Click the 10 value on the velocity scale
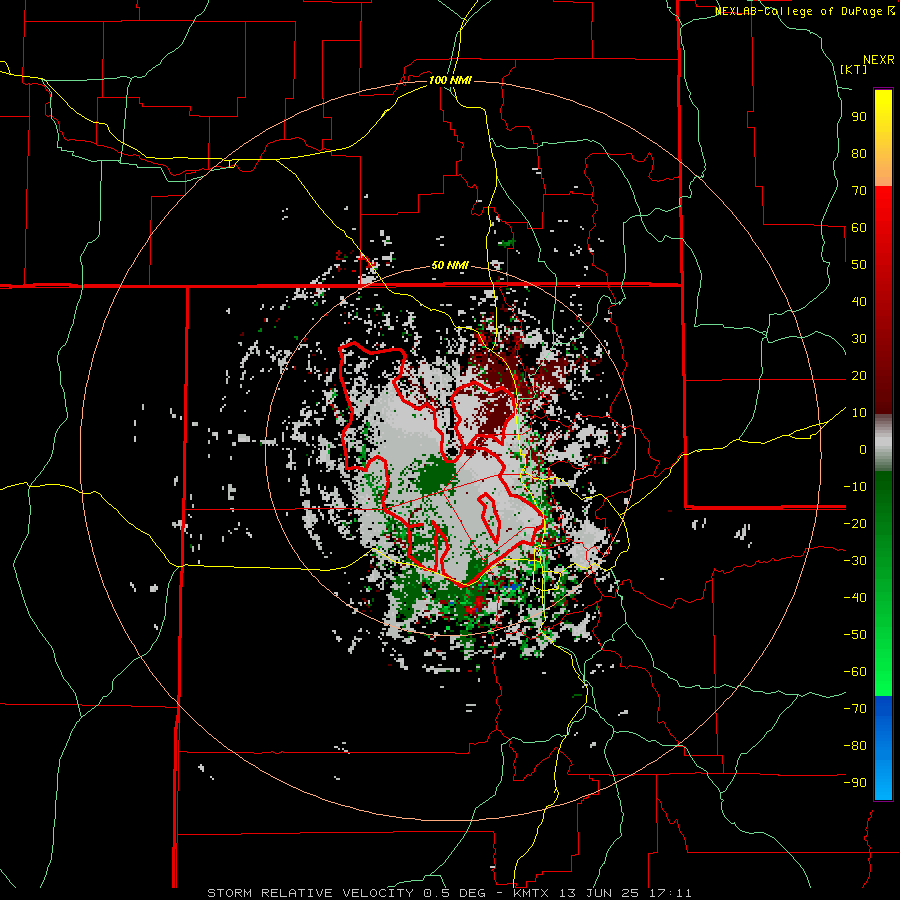The image size is (900, 900). click(x=859, y=413)
